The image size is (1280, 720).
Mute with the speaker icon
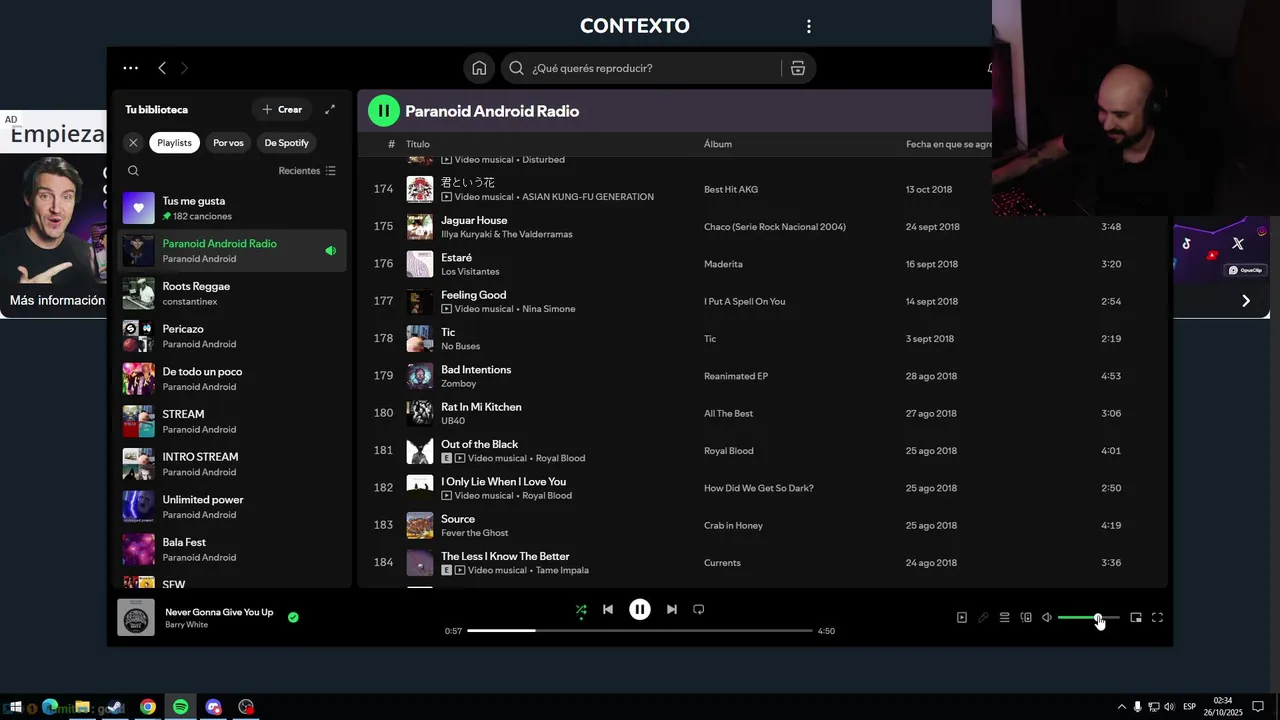coord(1047,618)
